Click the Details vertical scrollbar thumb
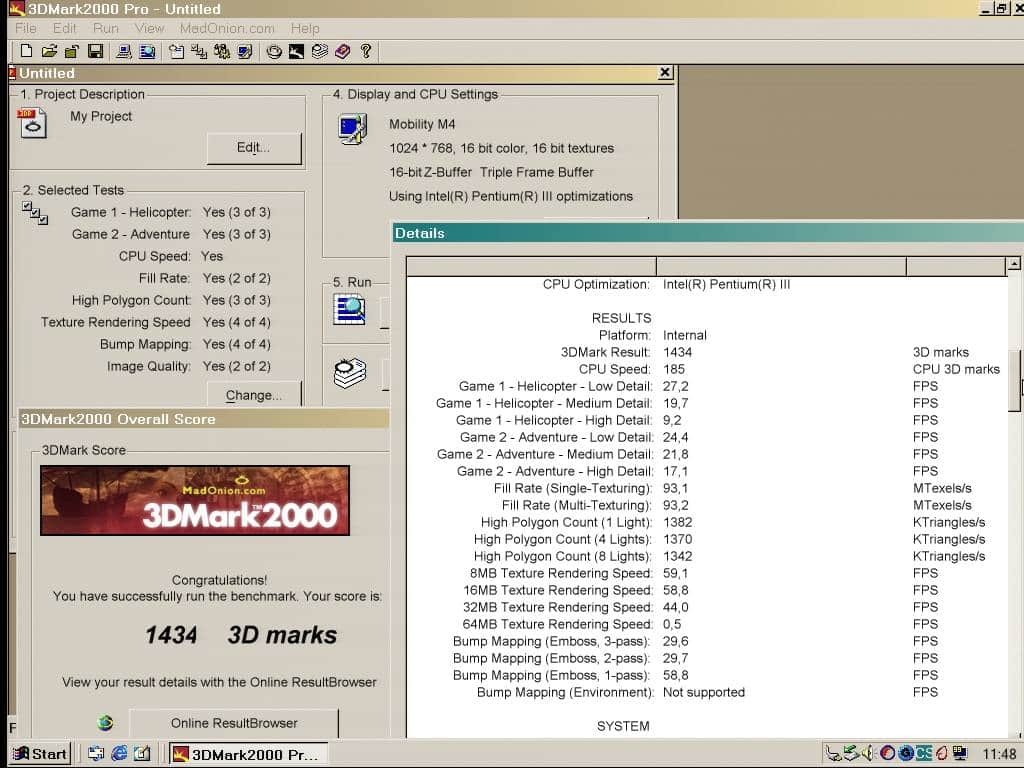 pos(1016,381)
